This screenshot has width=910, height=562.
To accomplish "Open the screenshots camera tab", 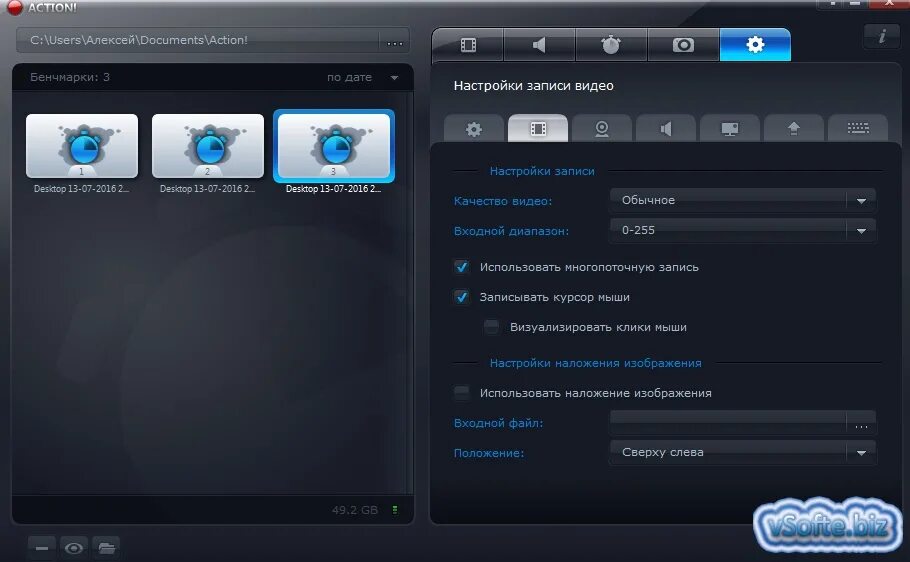I will coord(683,45).
